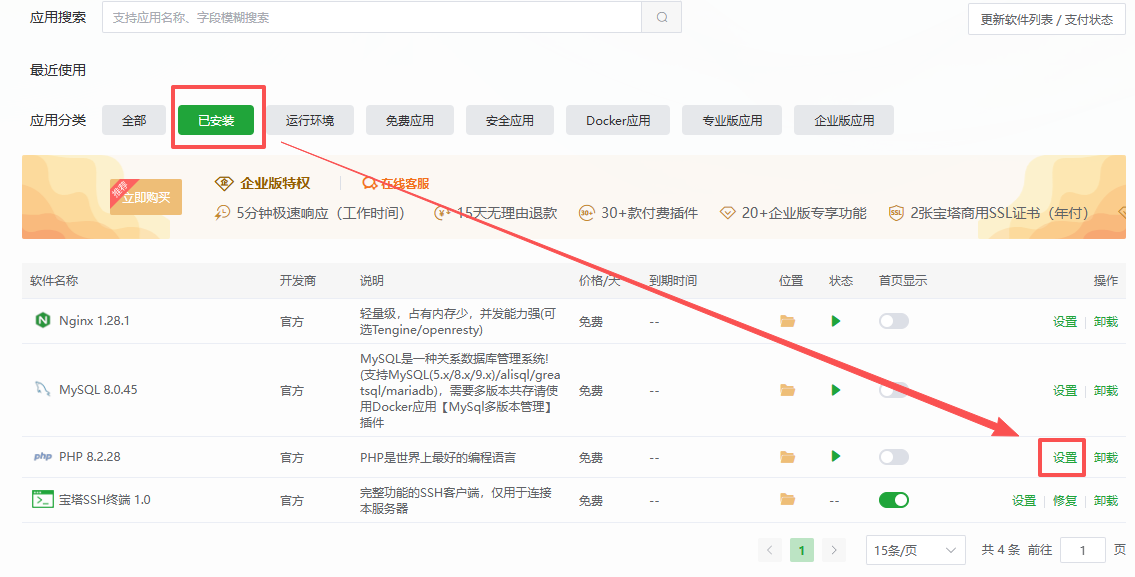Disable the 首页显示 switch for 宝塔SSH终端
The height and width of the screenshot is (577, 1135).
[894, 499]
